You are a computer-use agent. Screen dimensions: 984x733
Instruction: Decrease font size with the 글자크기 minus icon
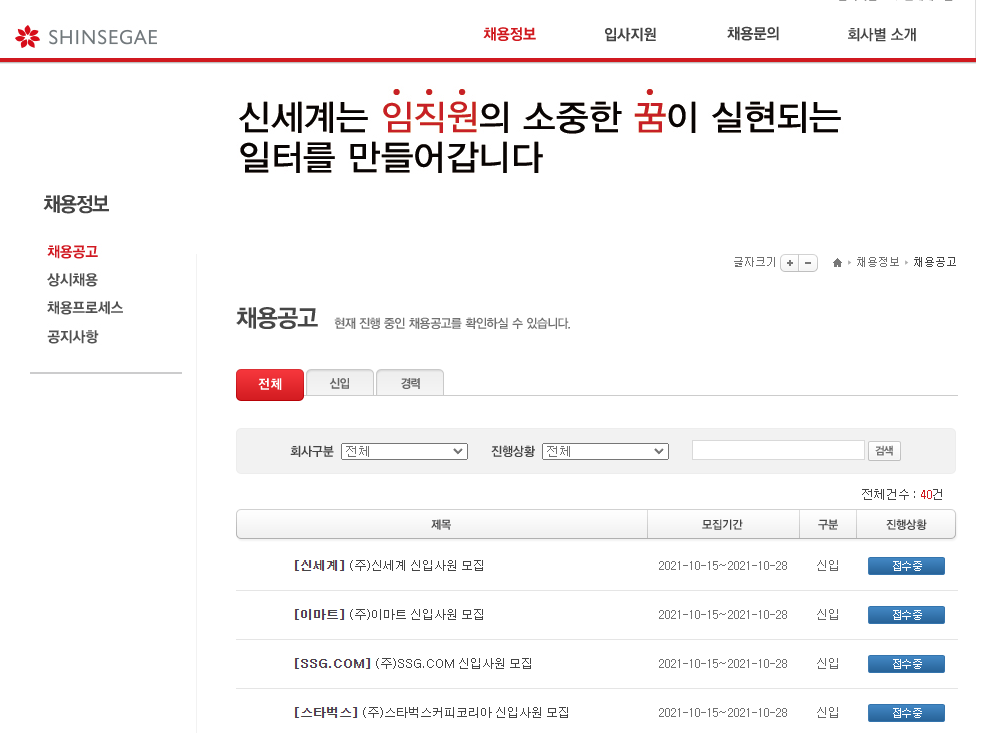807,262
